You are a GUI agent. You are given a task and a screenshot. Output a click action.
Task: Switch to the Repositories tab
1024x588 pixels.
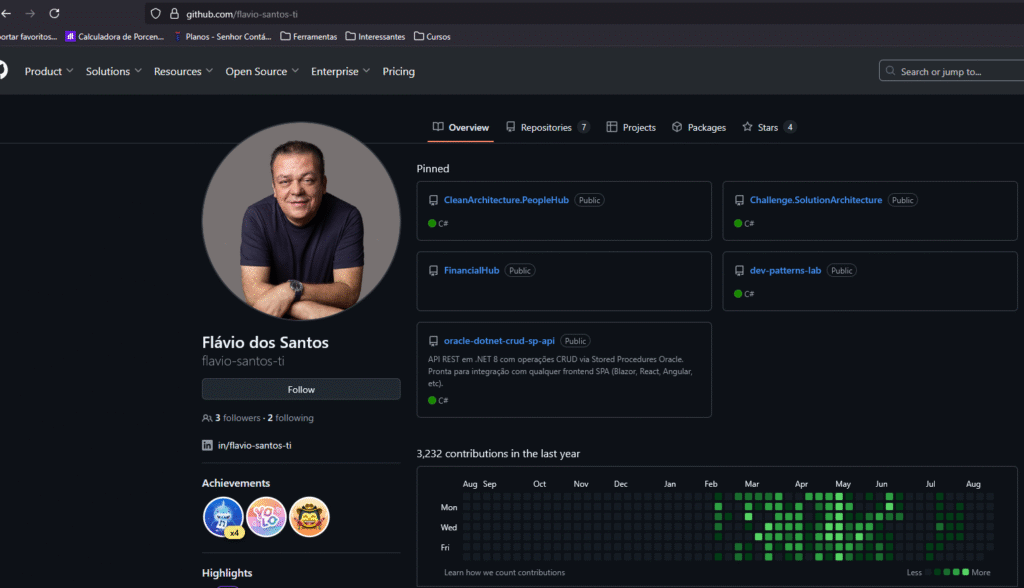pyautogui.click(x=546, y=127)
